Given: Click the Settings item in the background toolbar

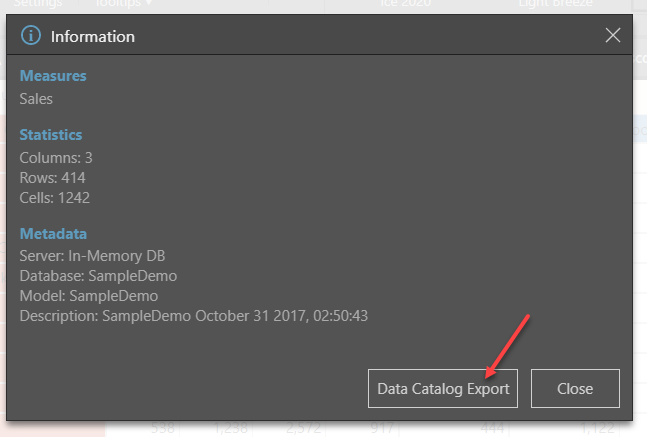Looking at the screenshot, I should tap(39, 4).
